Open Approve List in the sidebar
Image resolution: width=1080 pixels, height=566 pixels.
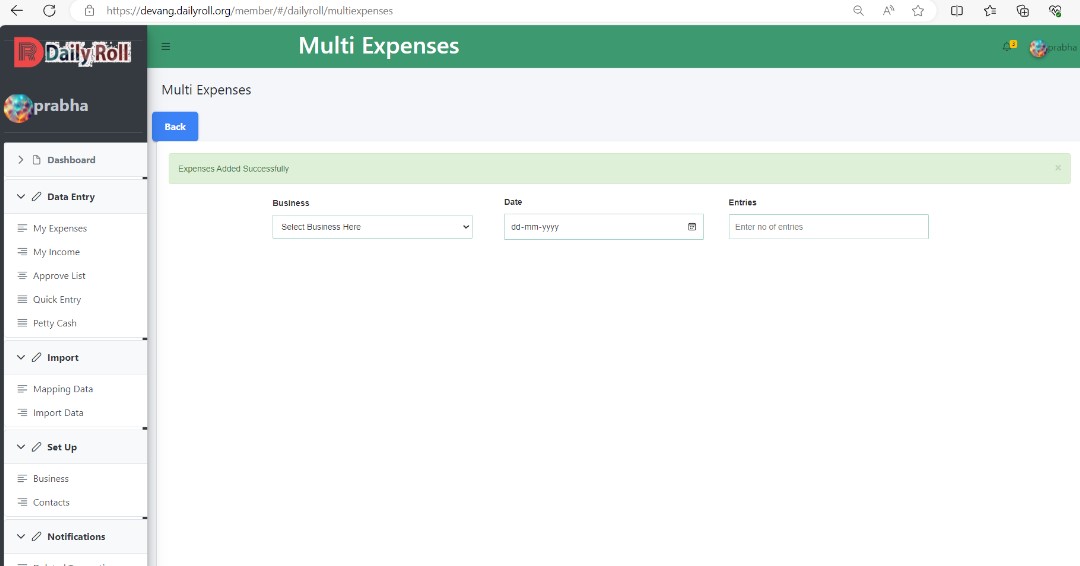59,275
